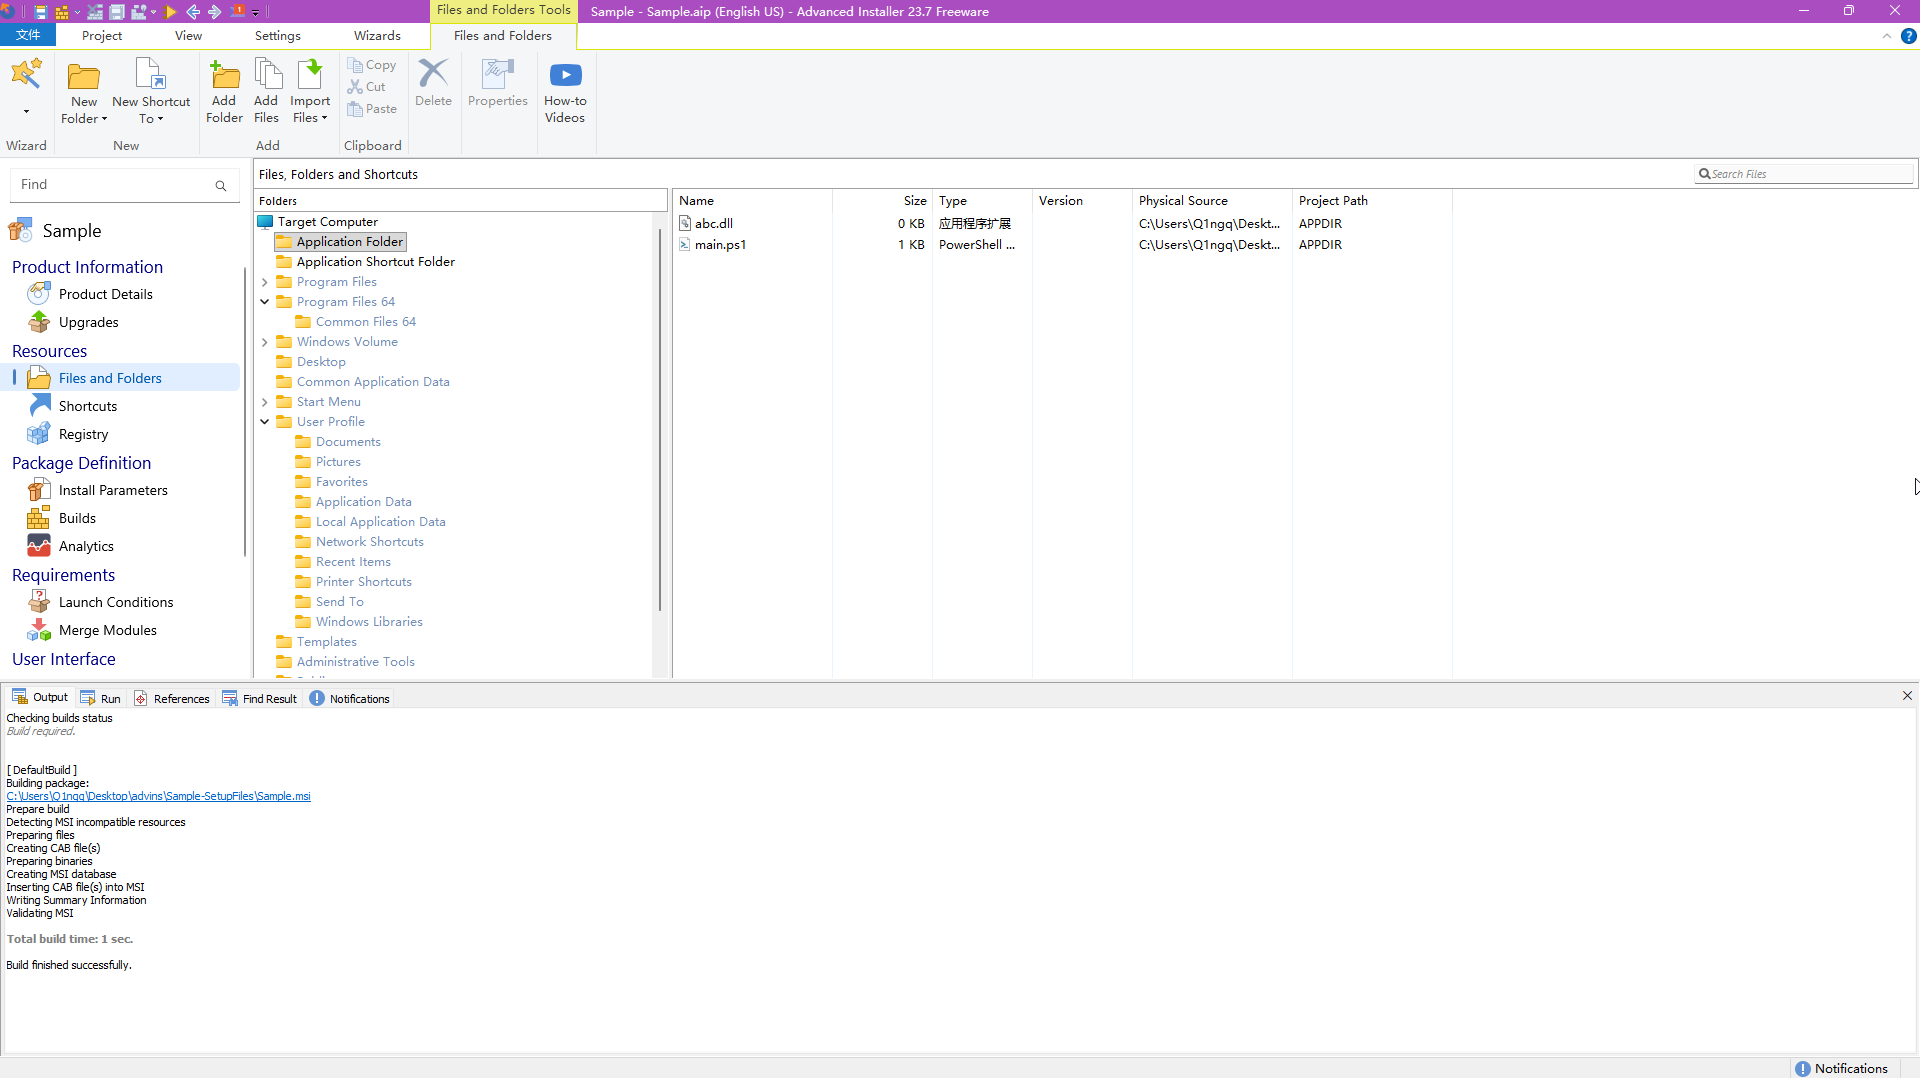Open the Analytics page

[86, 546]
